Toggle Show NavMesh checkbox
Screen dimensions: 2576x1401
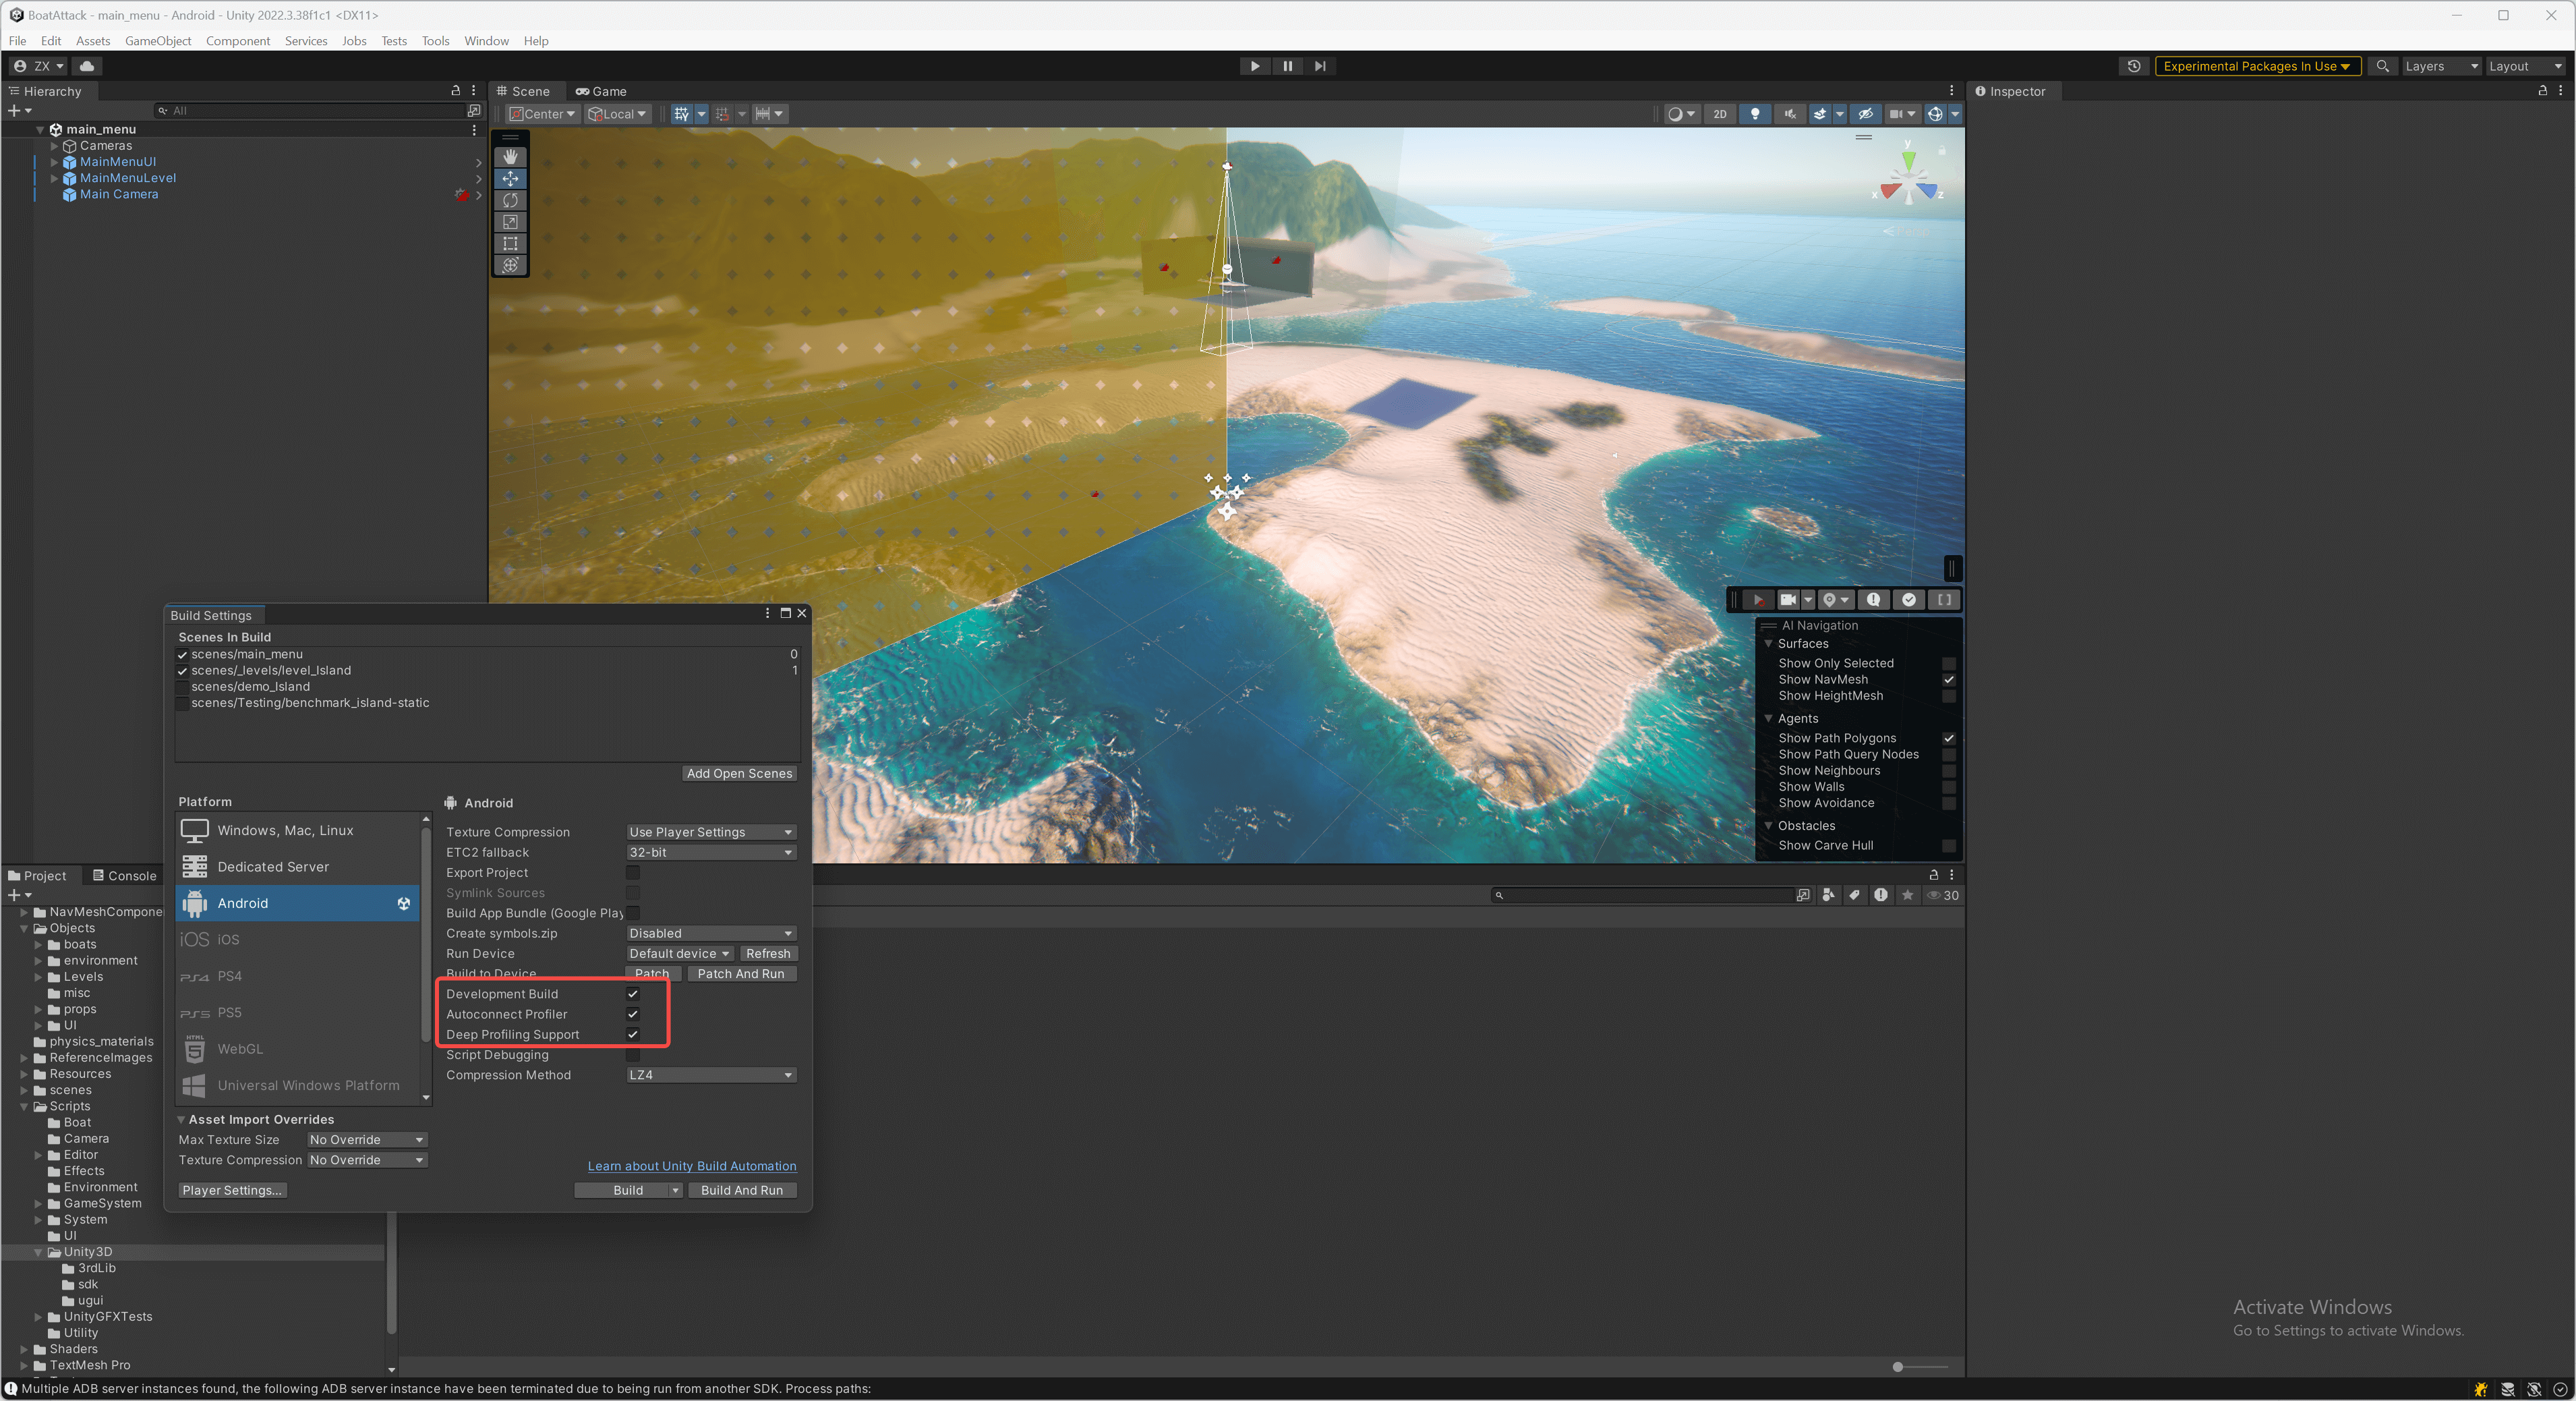click(1948, 680)
